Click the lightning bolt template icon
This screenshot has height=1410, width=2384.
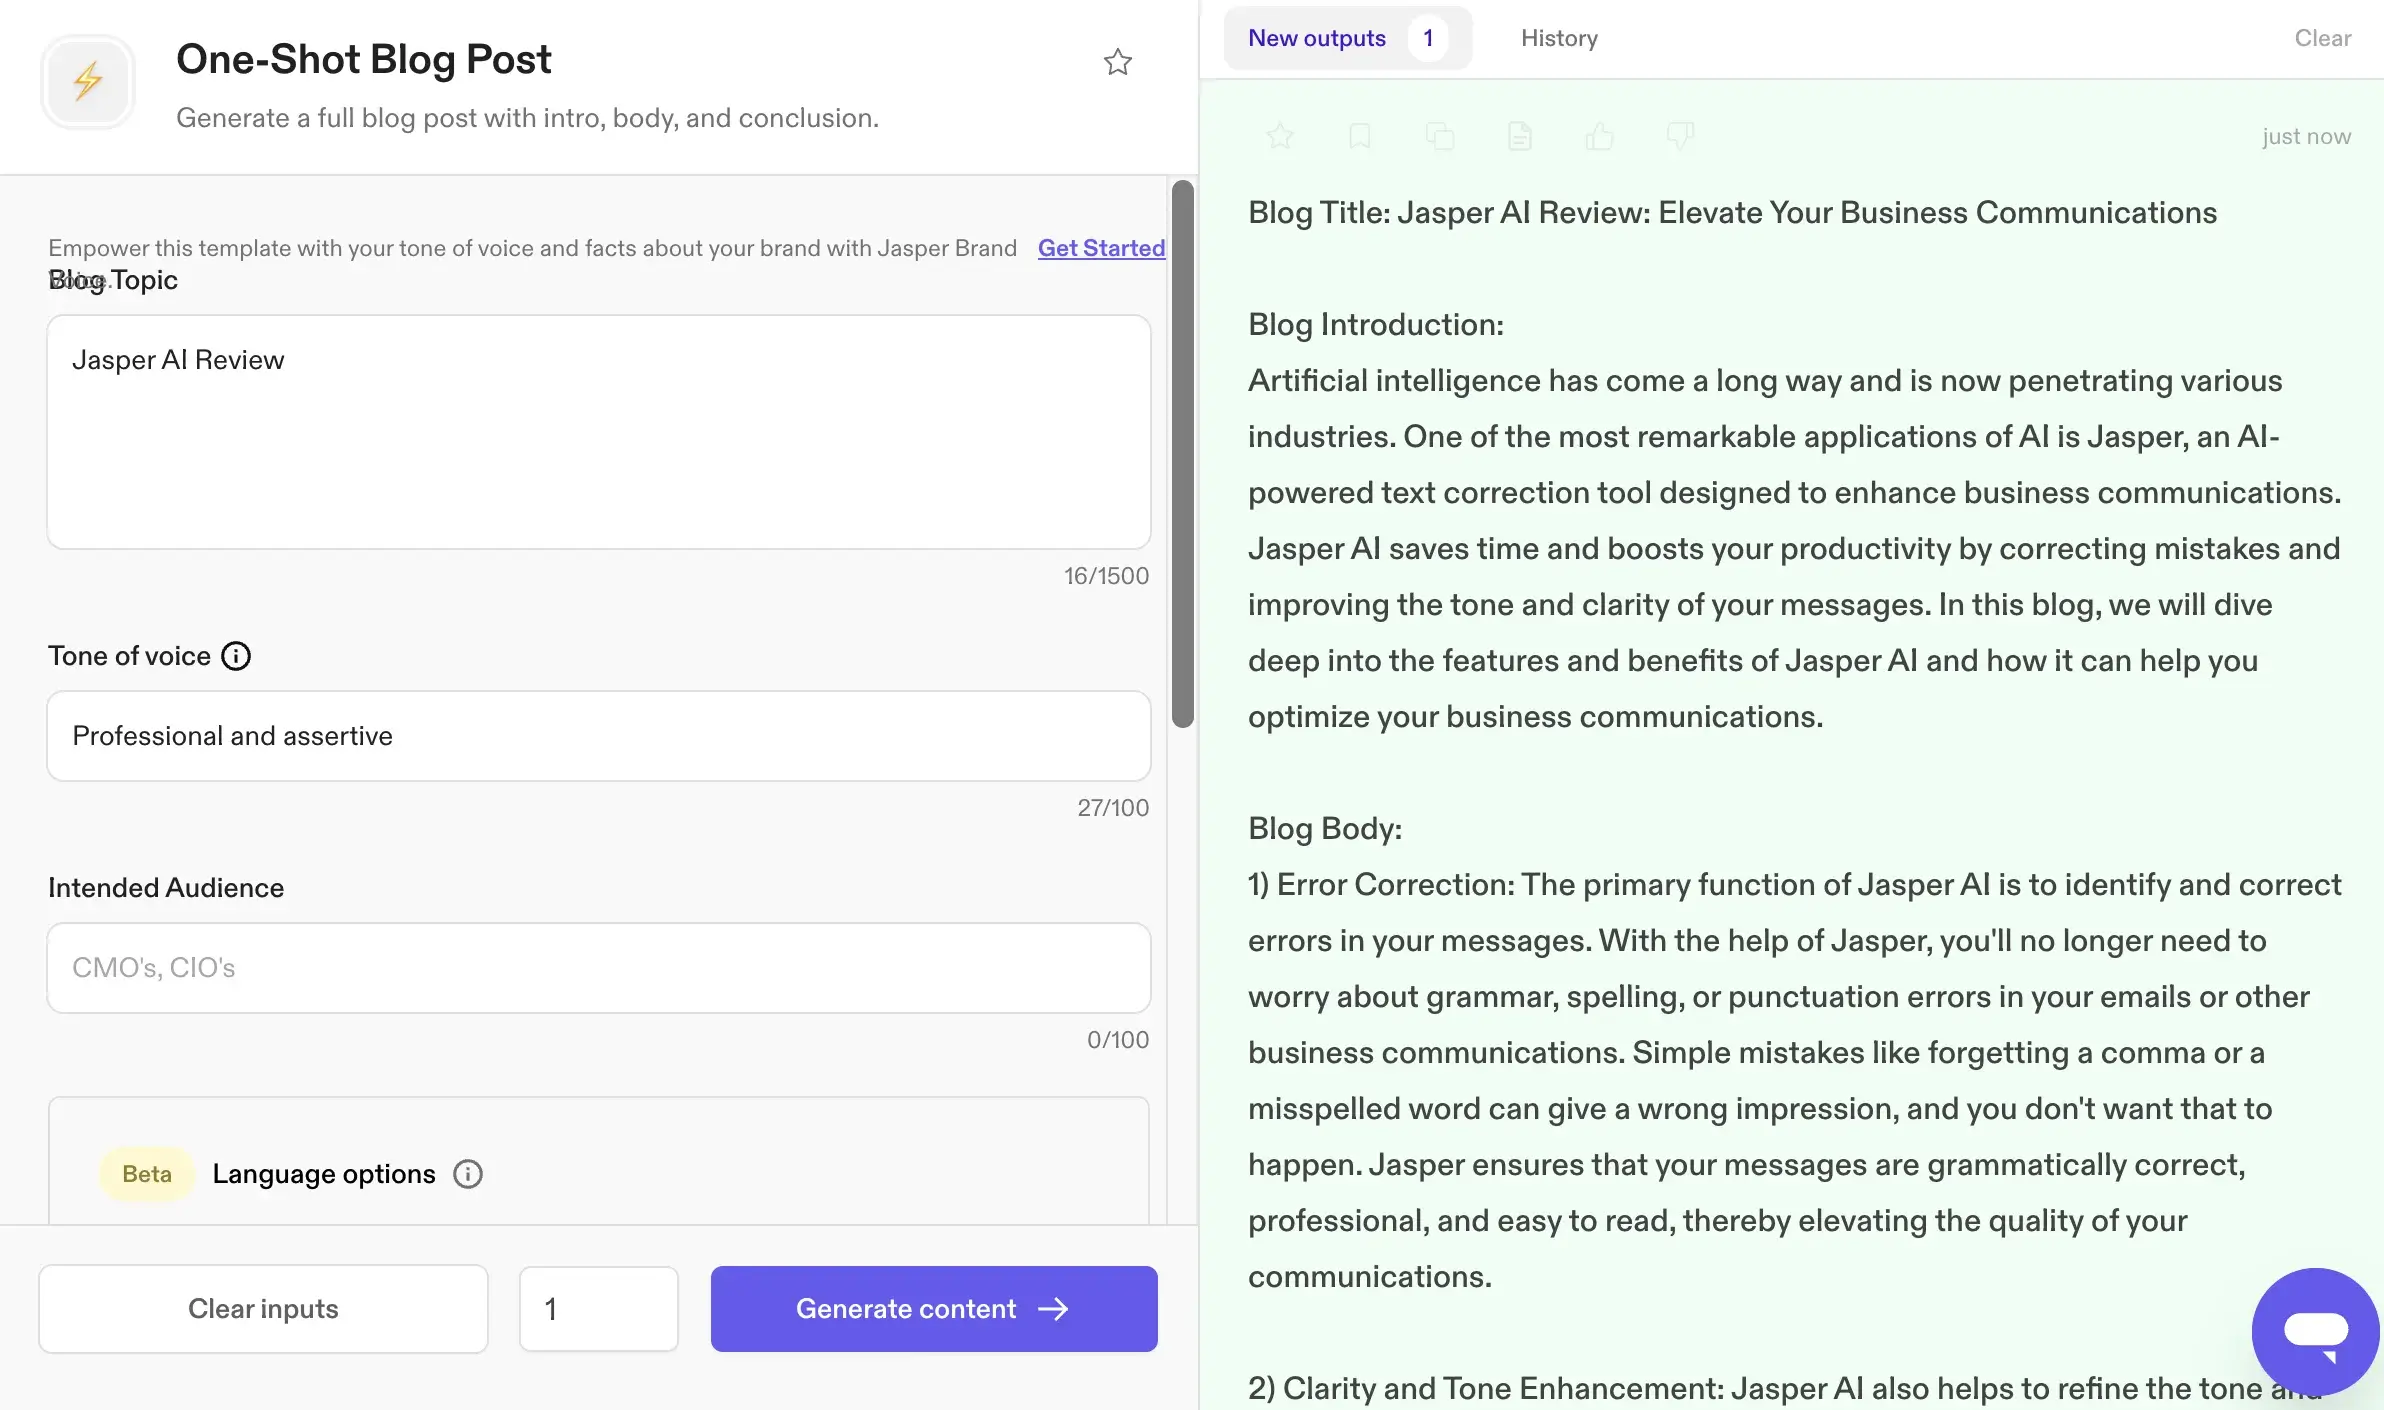point(88,81)
